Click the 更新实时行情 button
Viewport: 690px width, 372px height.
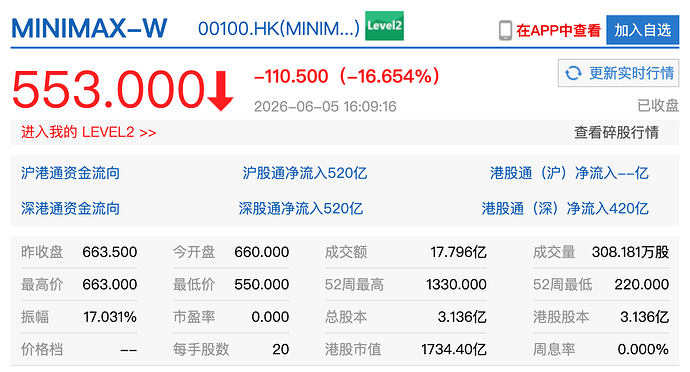coord(619,73)
